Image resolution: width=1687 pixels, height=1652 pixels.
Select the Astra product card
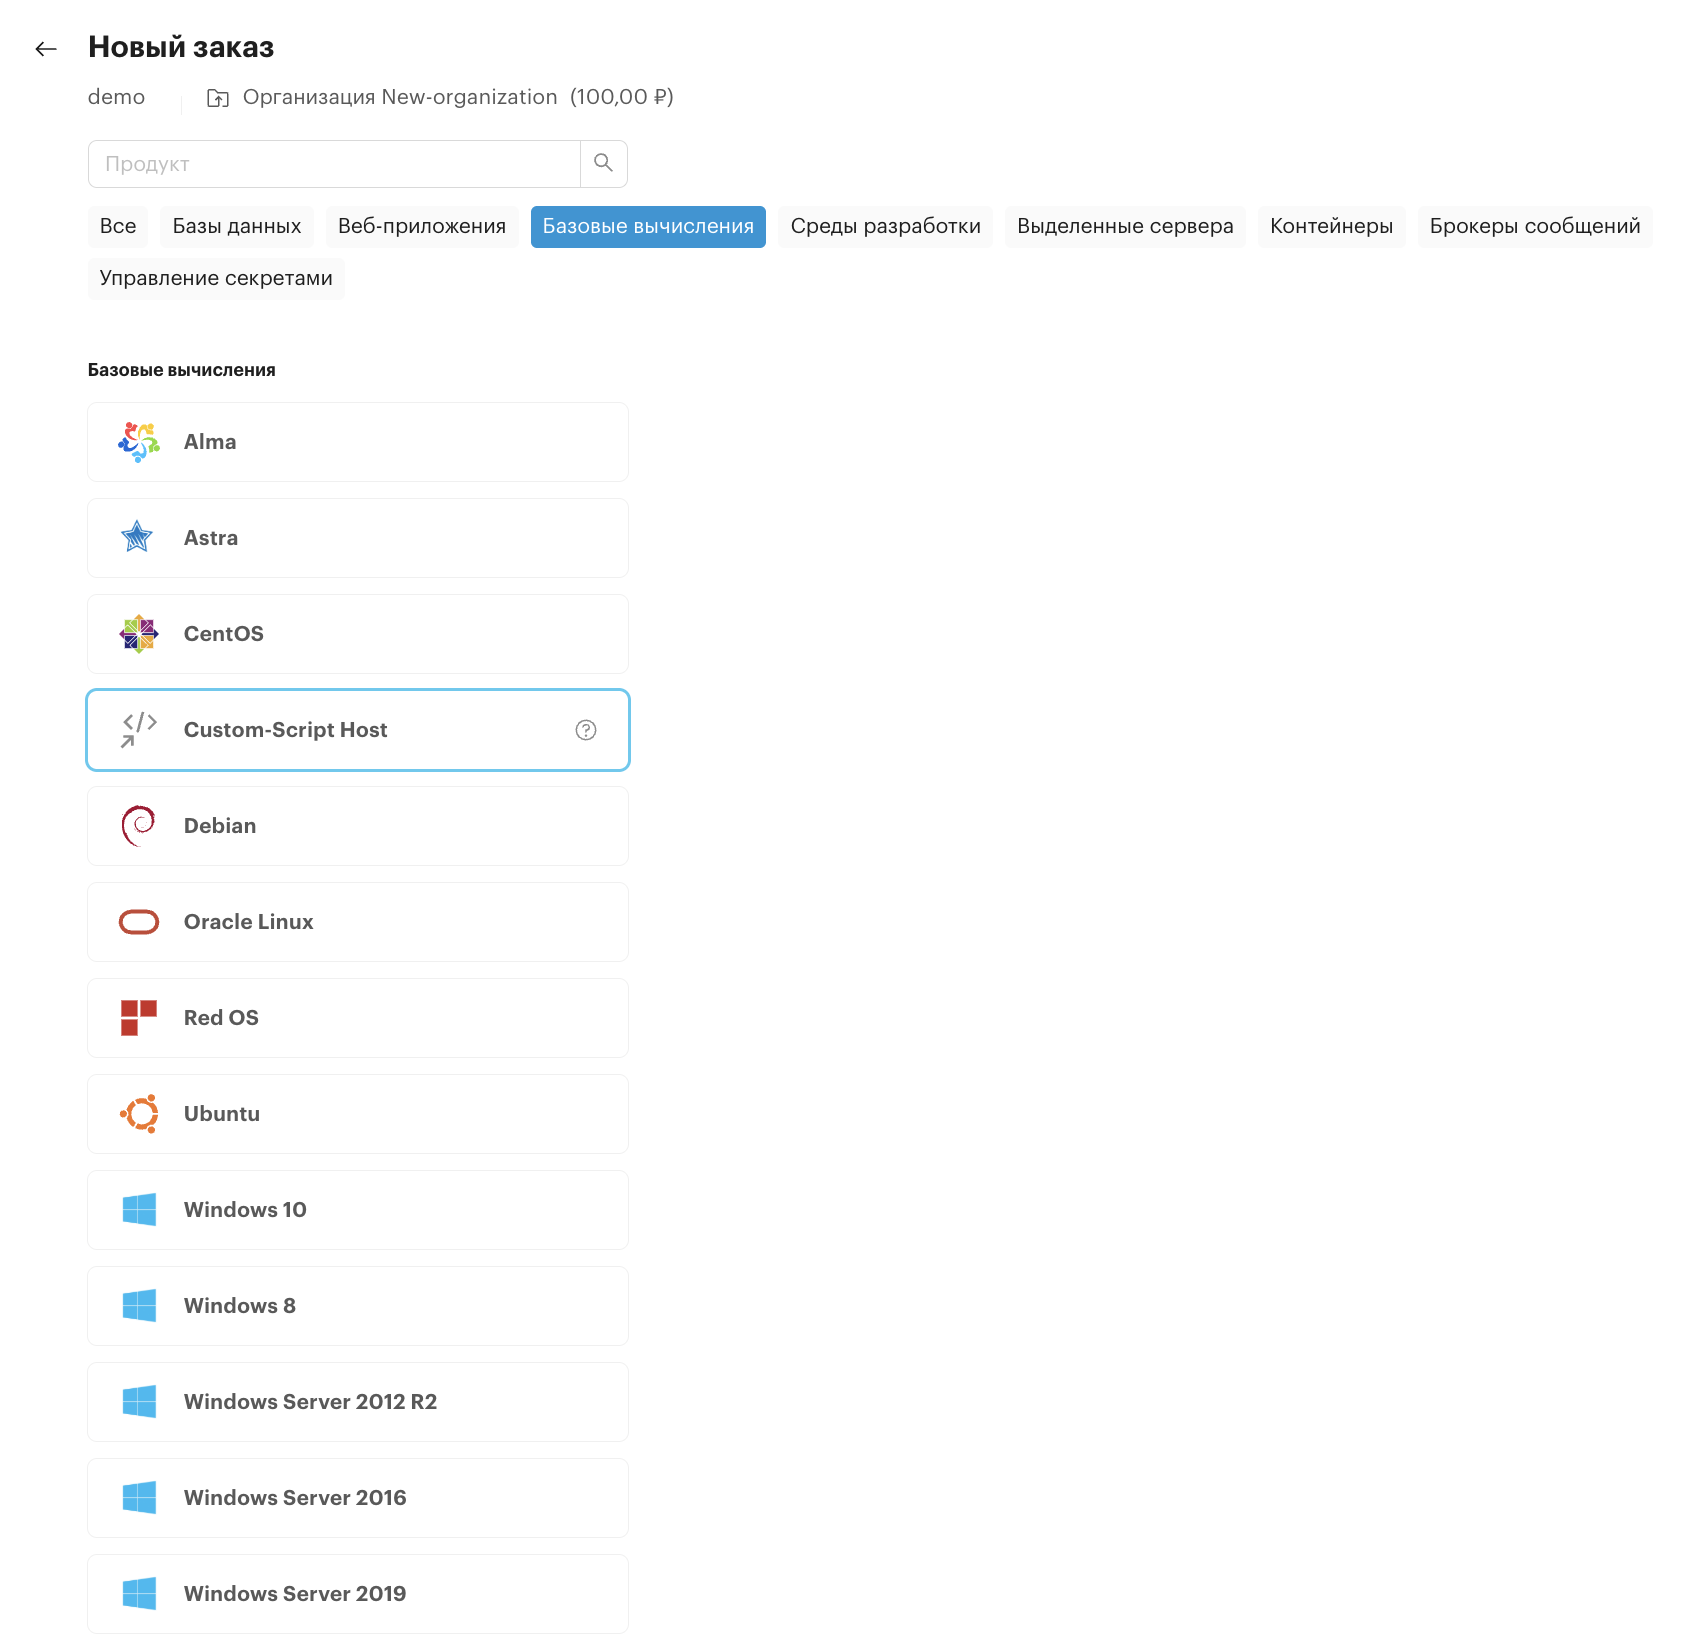(358, 538)
